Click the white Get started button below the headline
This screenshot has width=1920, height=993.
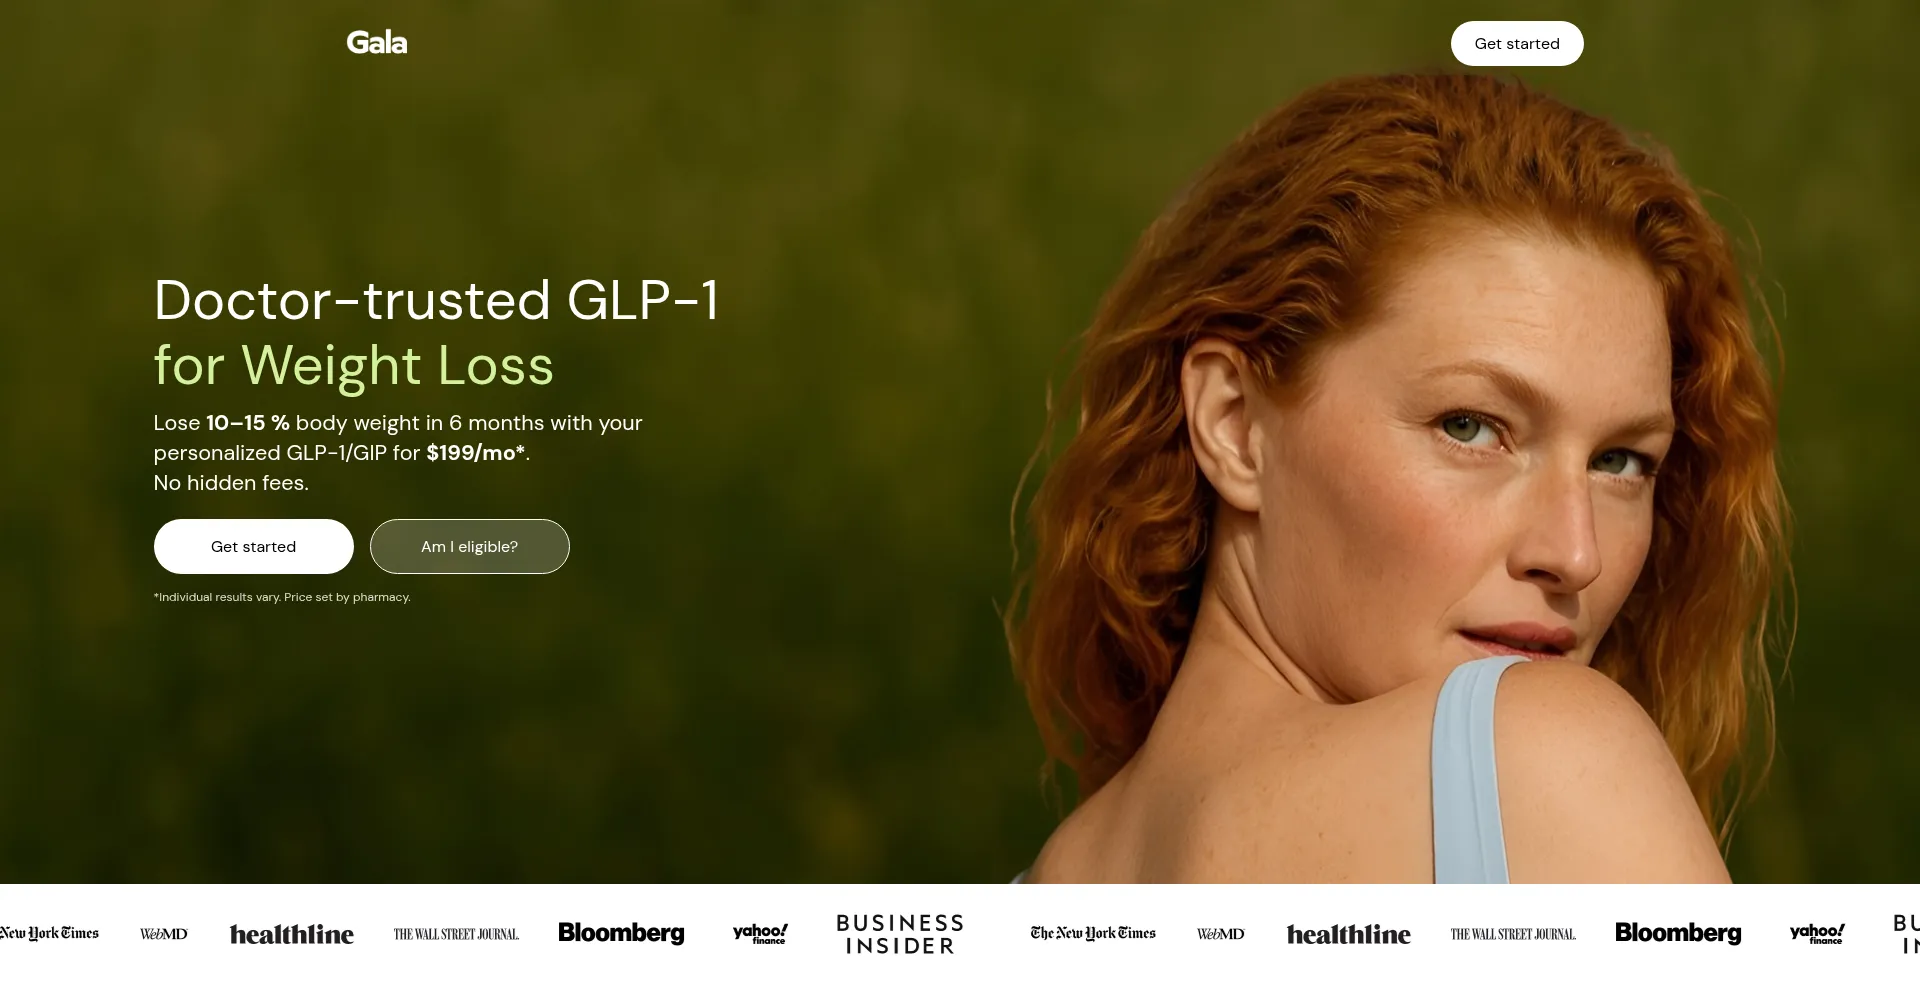tap(254, 547)
